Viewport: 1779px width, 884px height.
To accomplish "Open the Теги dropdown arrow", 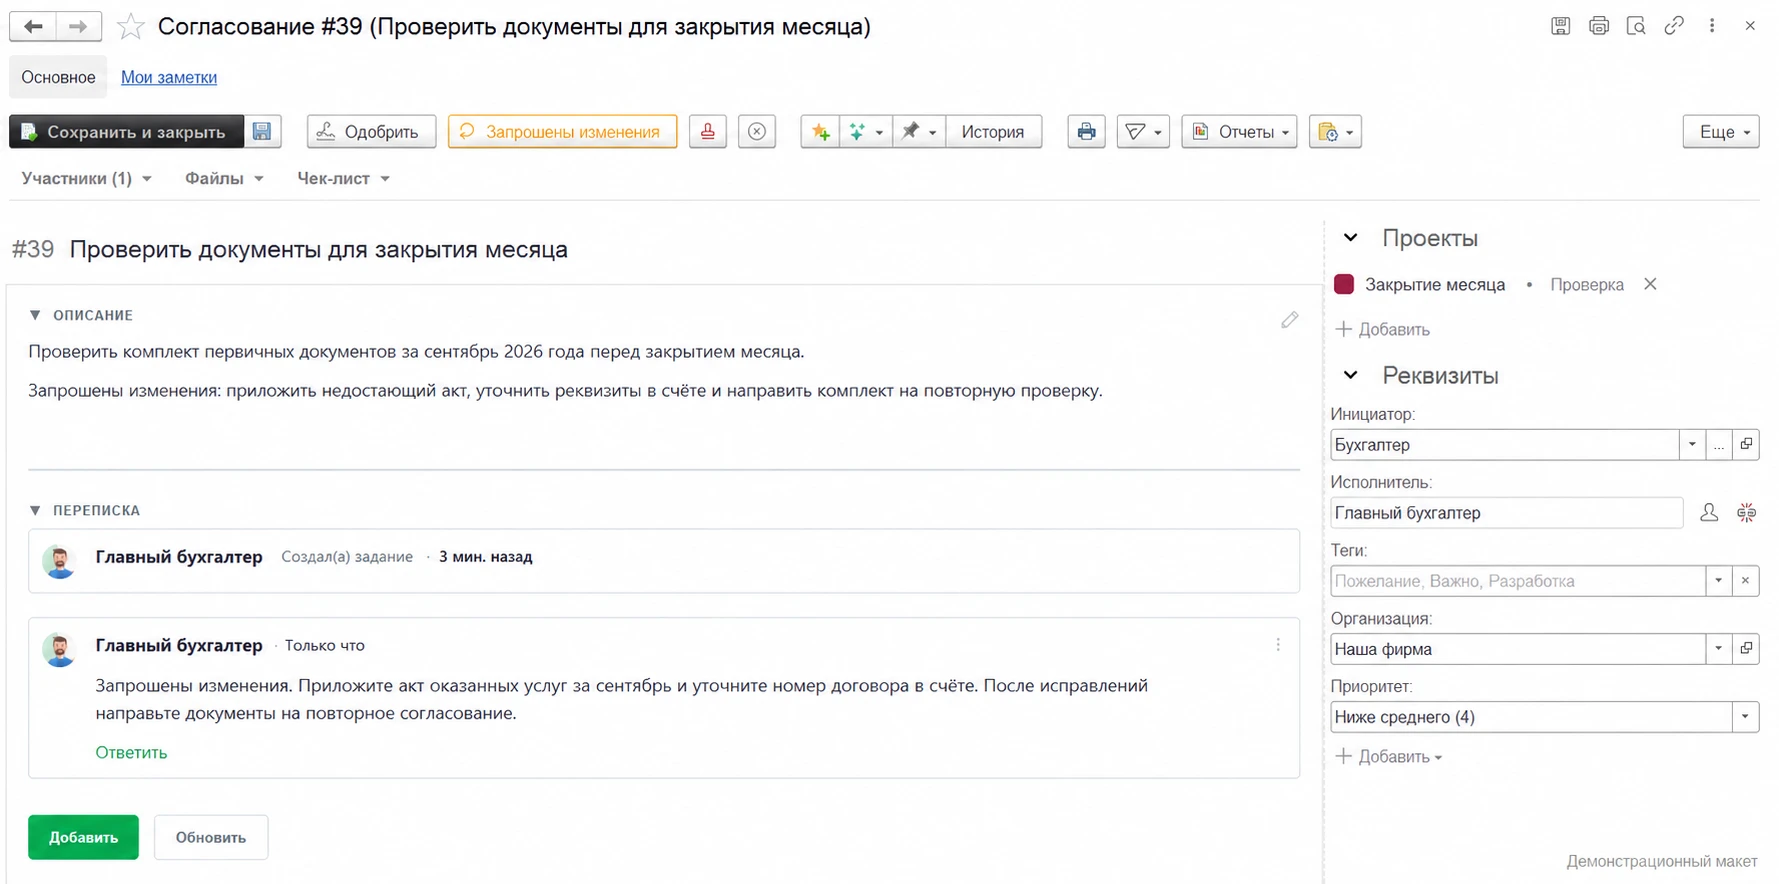I will pos(1719,581).
